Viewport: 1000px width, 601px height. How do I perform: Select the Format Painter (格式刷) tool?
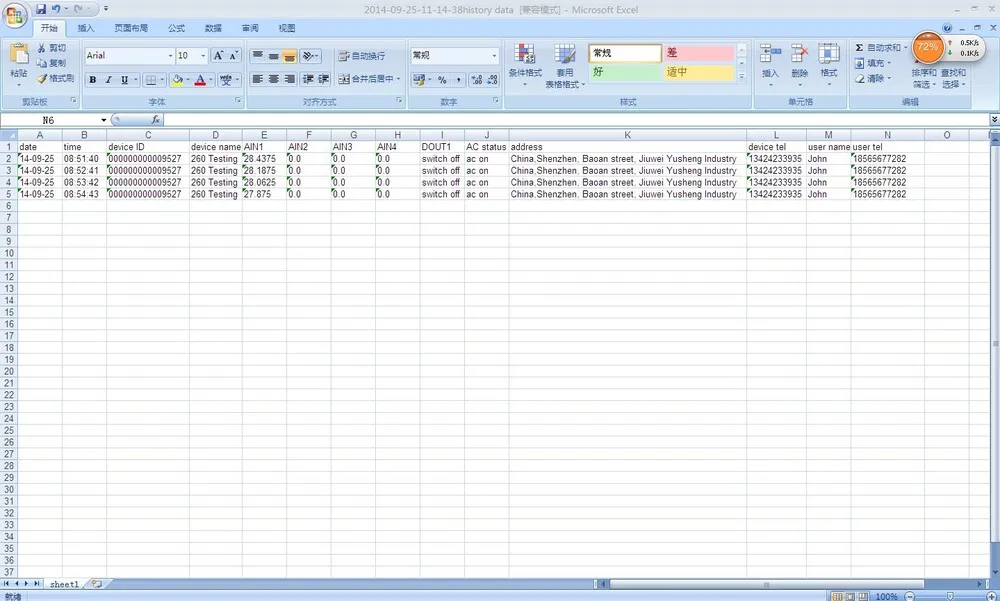point(55,78)
